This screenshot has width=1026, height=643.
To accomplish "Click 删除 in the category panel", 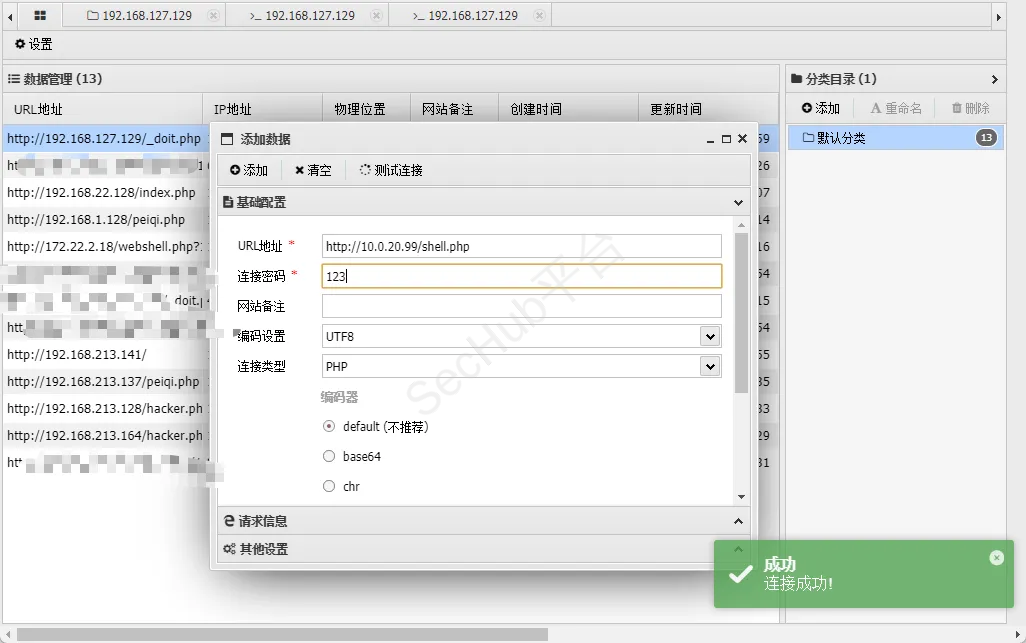I will point(970,108).
